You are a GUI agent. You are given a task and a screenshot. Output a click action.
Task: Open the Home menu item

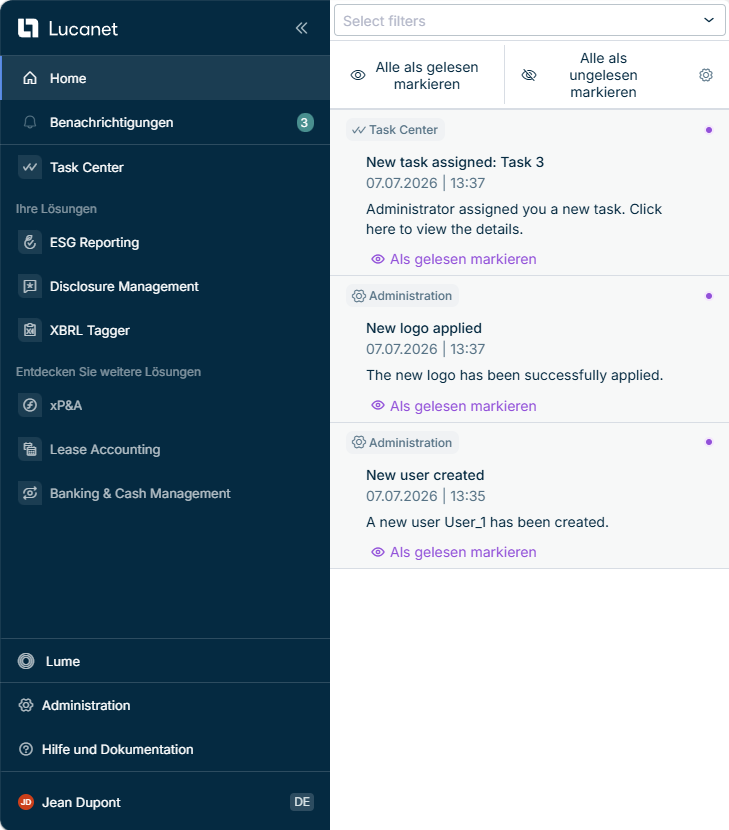[x=165, y=78]
